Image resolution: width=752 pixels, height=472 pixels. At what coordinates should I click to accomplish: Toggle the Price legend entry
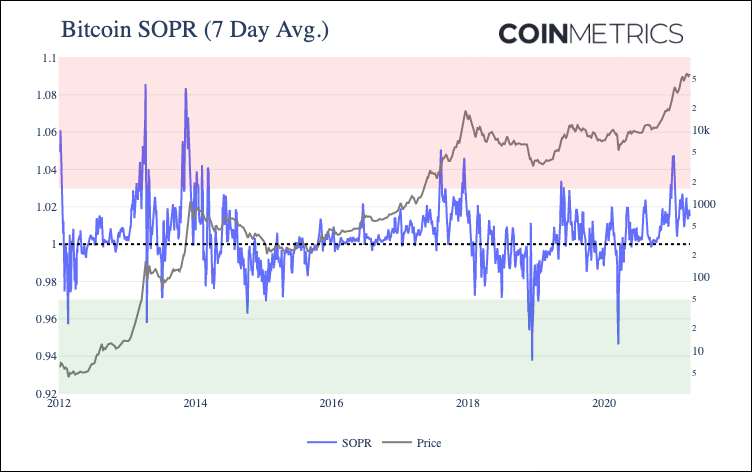411,443
